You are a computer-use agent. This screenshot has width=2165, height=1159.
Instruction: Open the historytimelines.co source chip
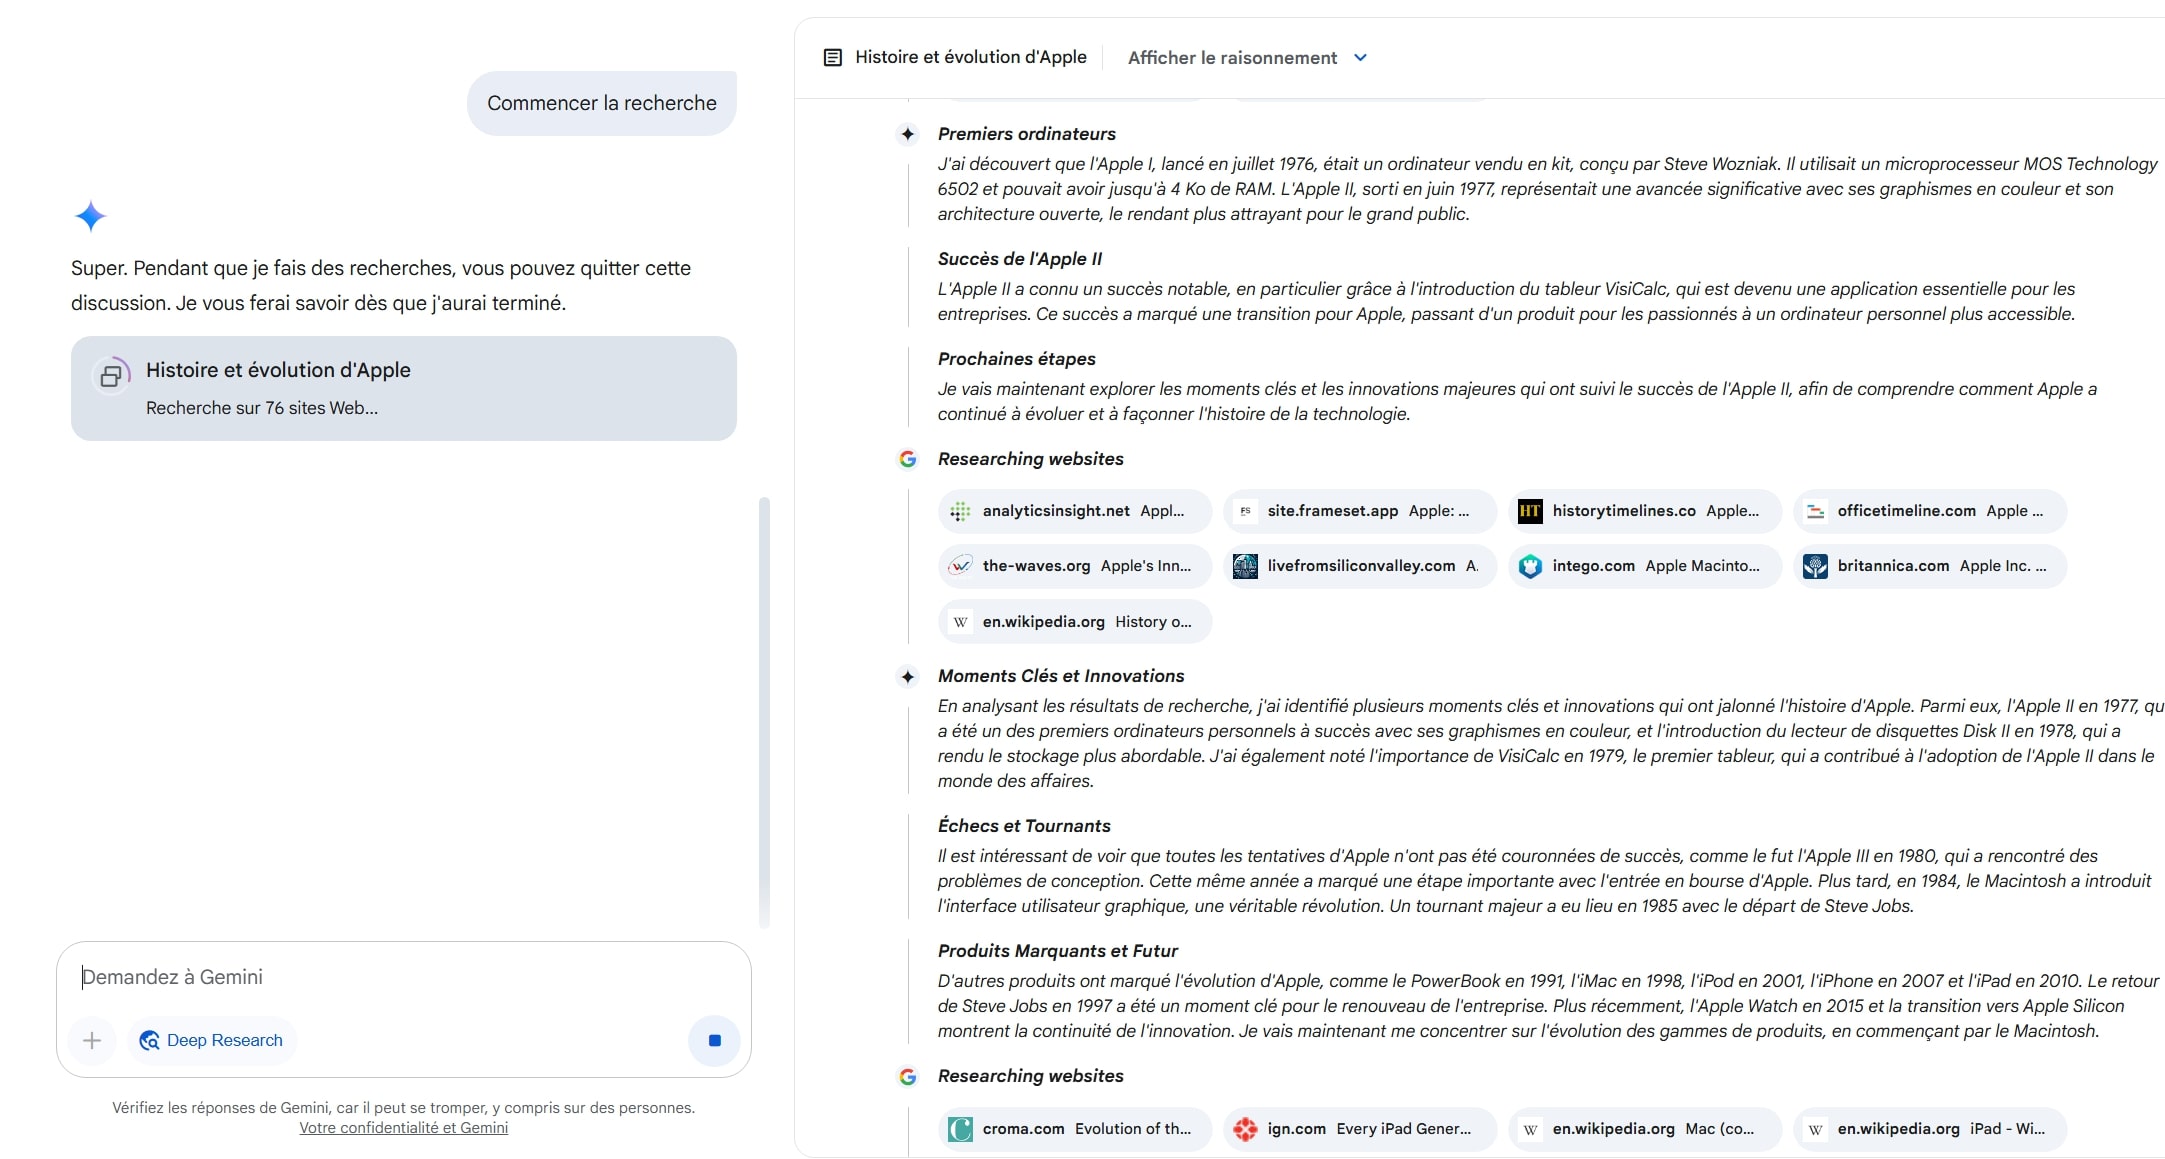(1645, 511)
